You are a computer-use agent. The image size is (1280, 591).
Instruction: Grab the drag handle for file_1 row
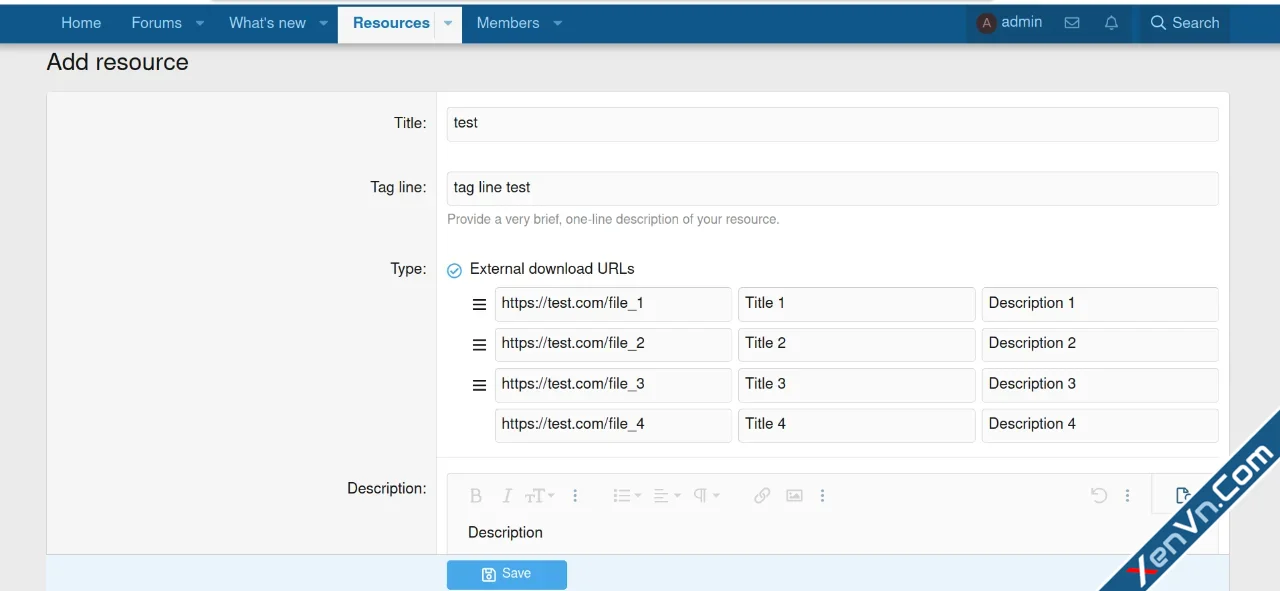[479, 304]
